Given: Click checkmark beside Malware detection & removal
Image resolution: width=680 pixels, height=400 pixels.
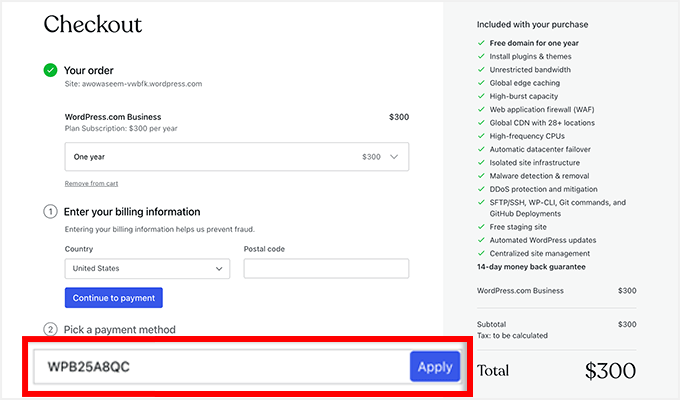Looking at the screenshot, I should 480,175.
